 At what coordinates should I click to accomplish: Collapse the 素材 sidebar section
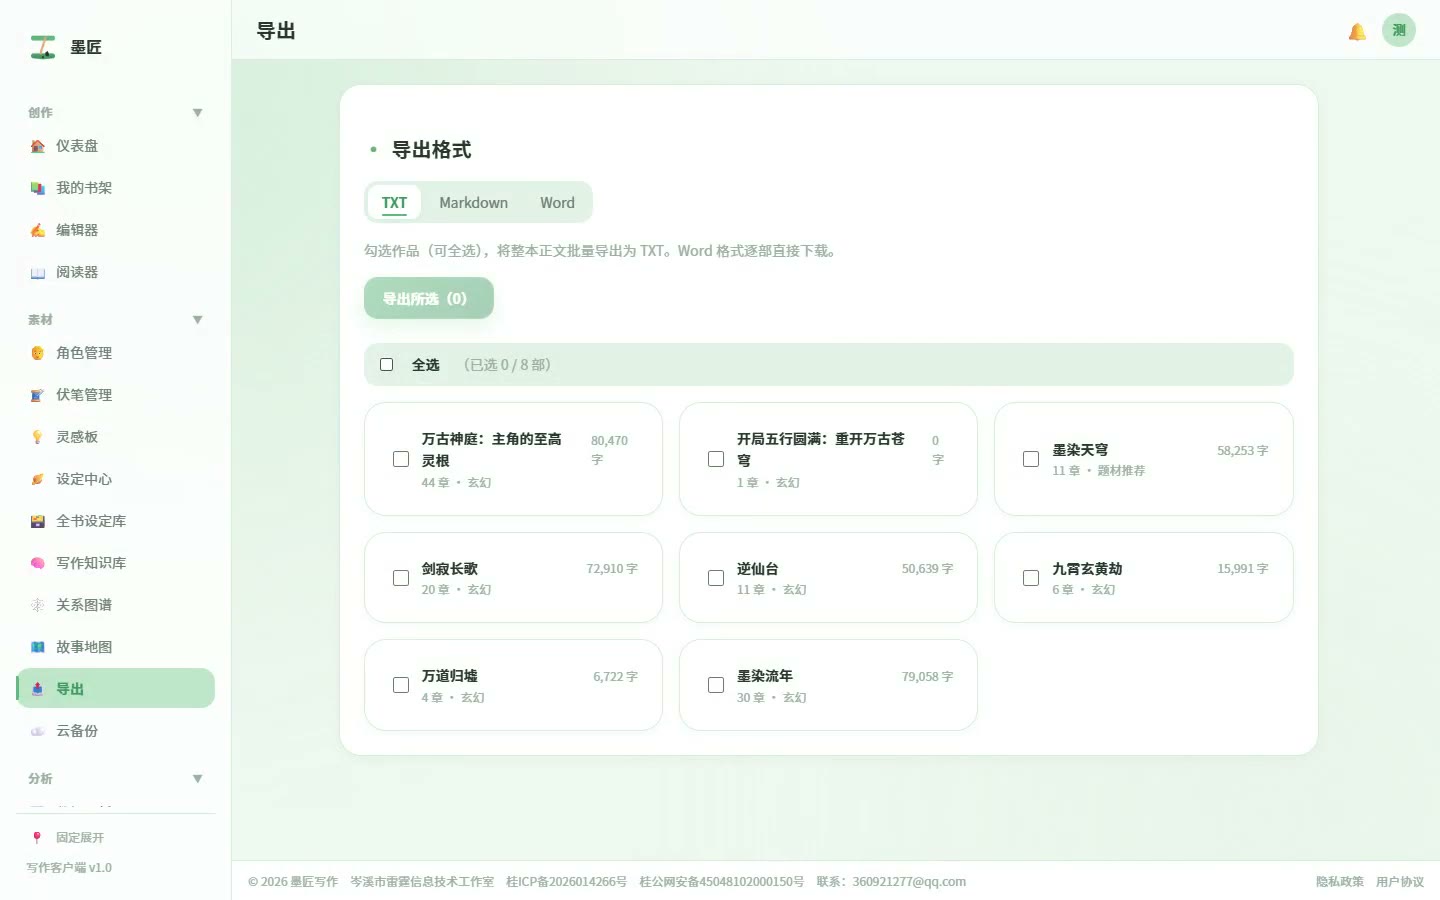click(197, 320)
